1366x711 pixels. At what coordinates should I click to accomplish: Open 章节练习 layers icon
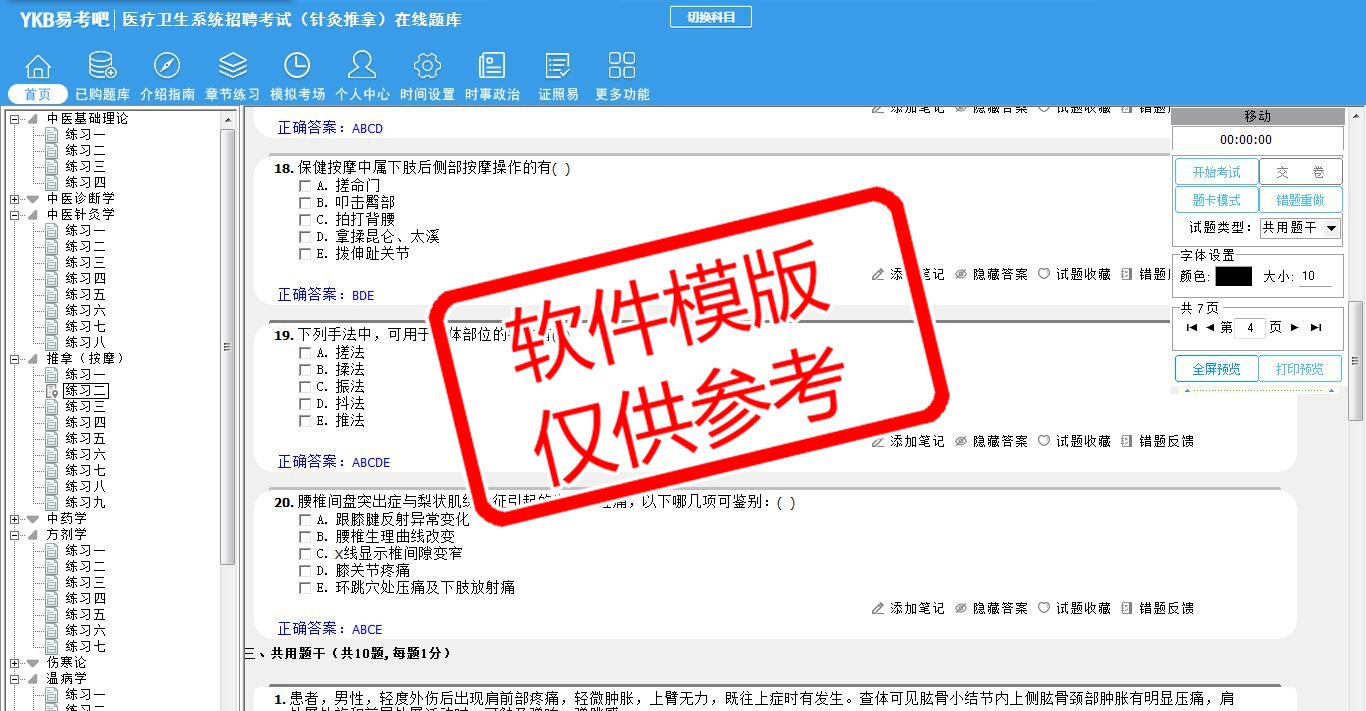[232, 67]
